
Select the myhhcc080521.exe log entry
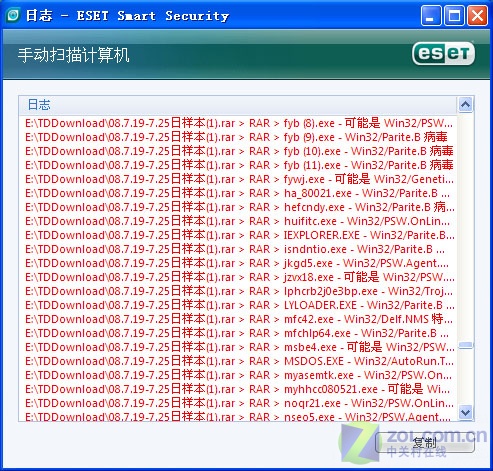tap(239, 389)
